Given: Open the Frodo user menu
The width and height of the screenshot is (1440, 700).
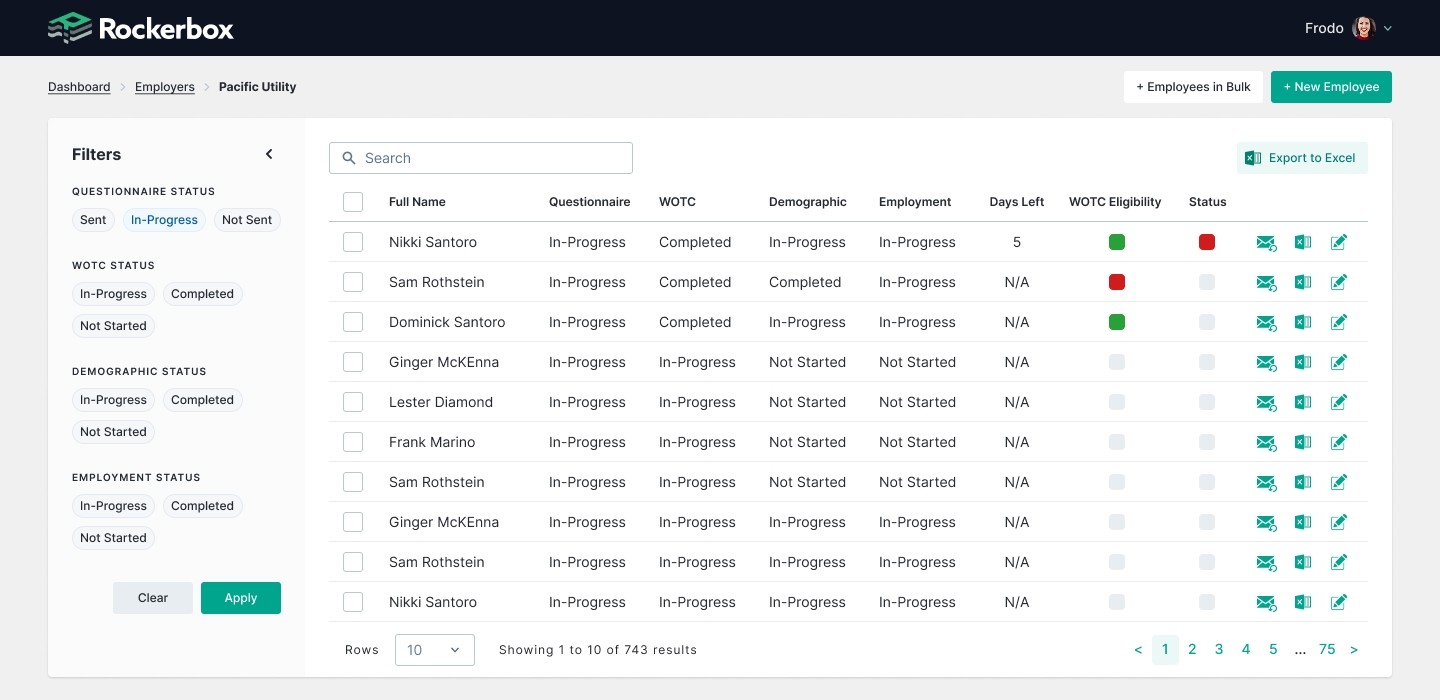Looking at the screenshot, I should (x=1348, y=28).
